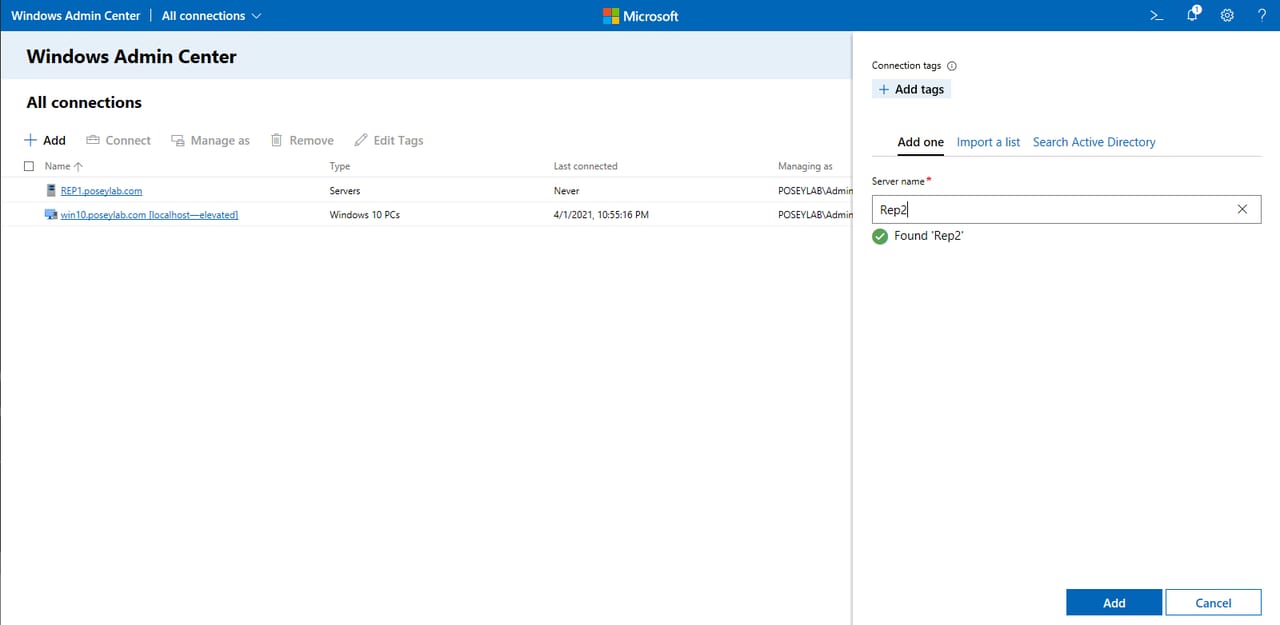Screen dimensions: 1280x625
Task: Switch to the Import a list tab
Action: [988, 142]
